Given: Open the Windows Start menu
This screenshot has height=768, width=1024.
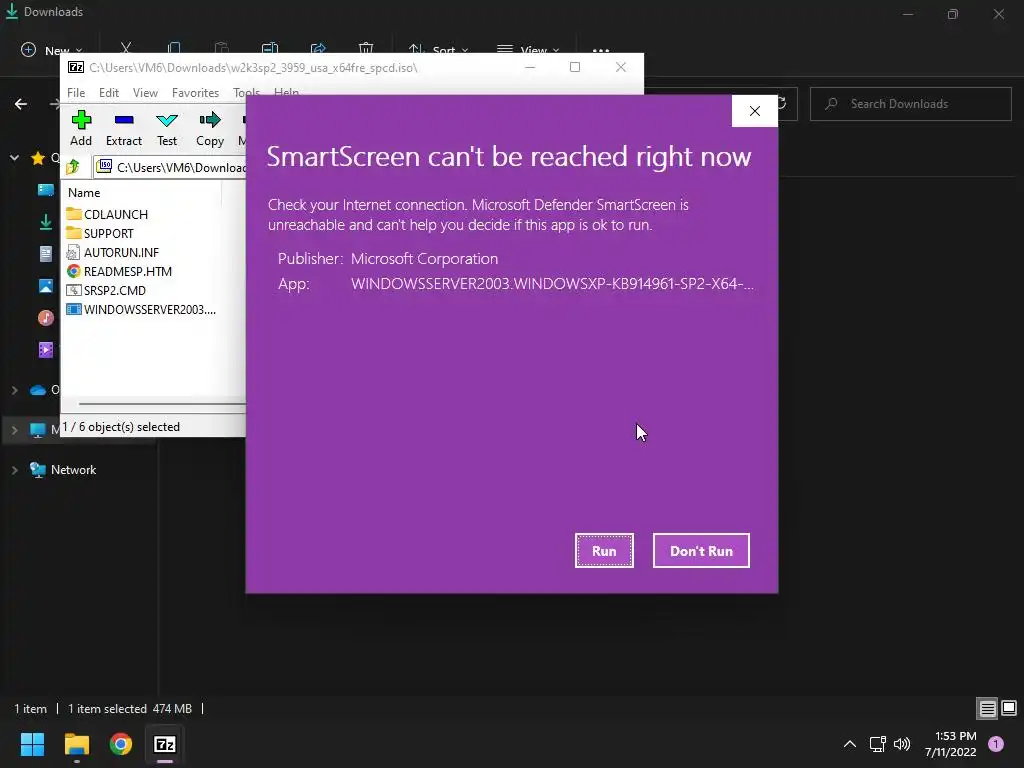Looking at the screenshot, I should point(32,744).
